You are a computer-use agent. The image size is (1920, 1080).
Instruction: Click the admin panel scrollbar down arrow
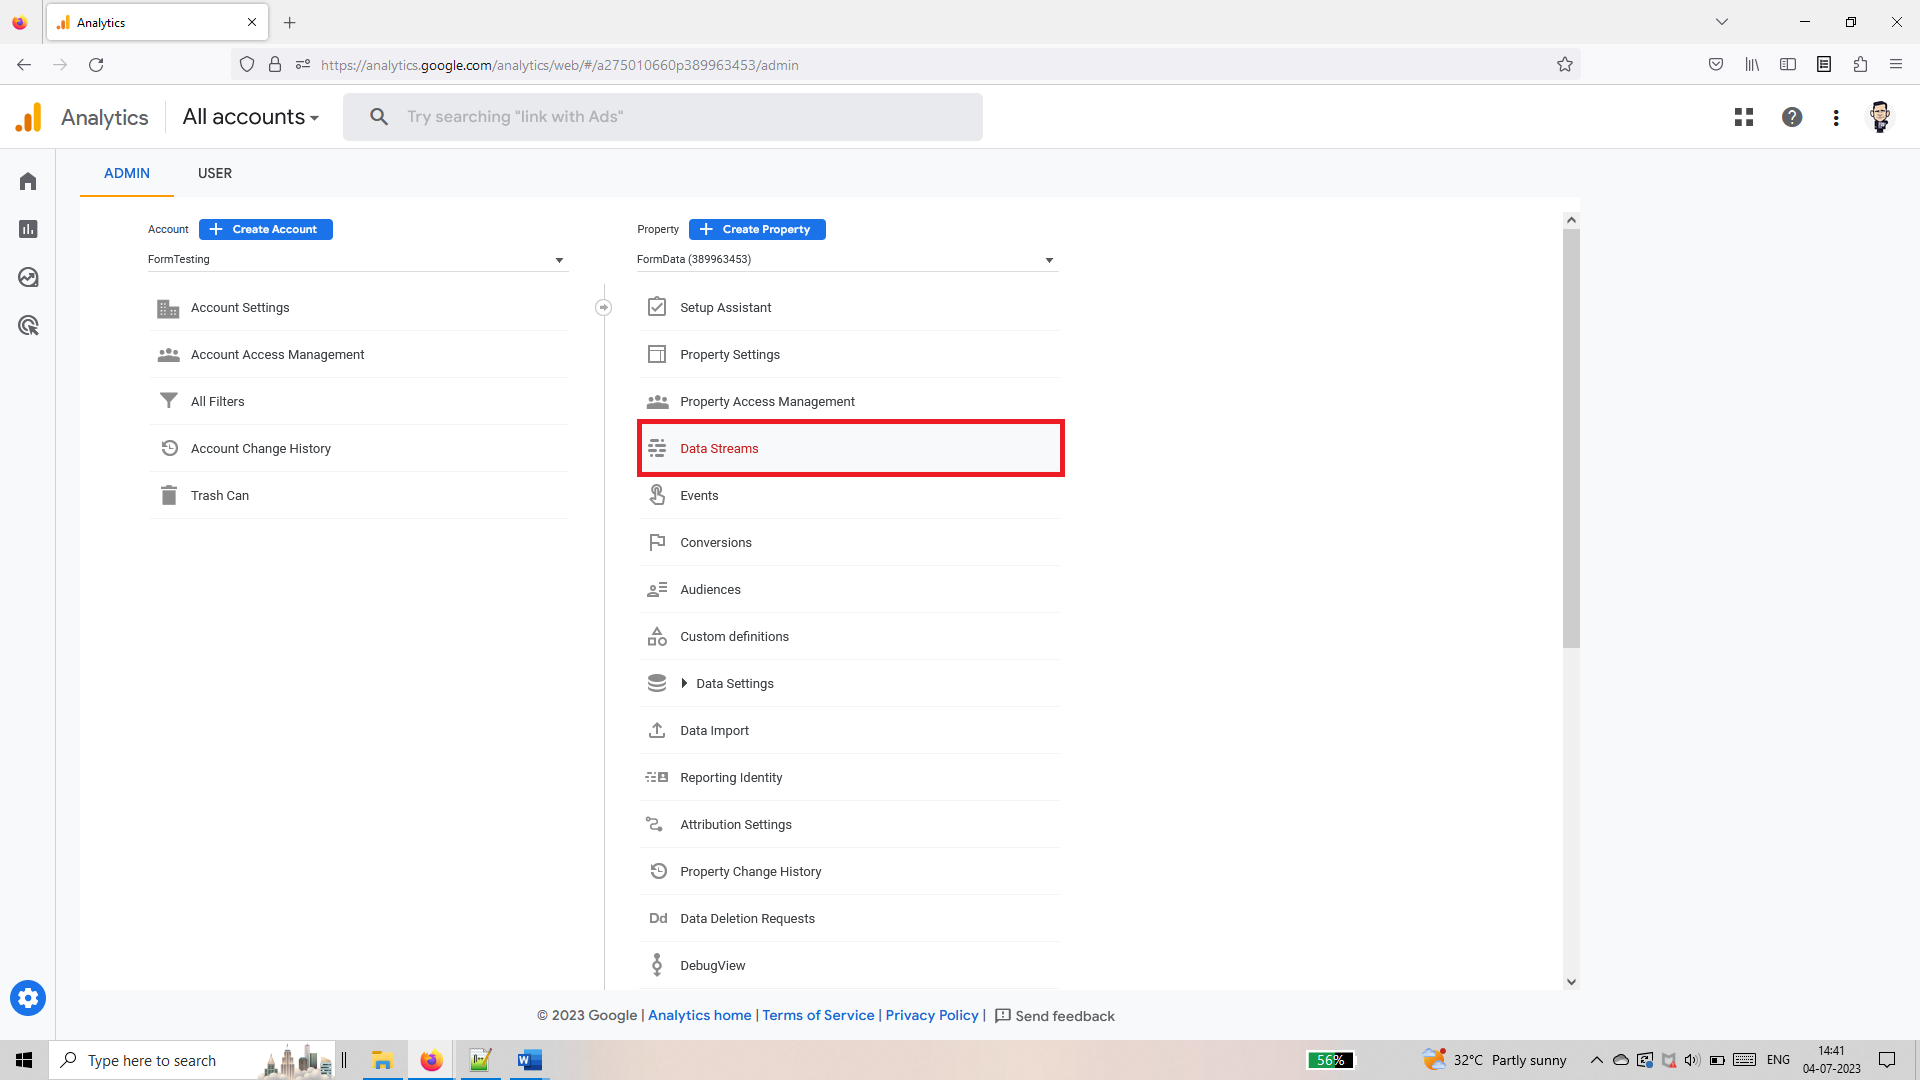click(x=1571, y=982)
